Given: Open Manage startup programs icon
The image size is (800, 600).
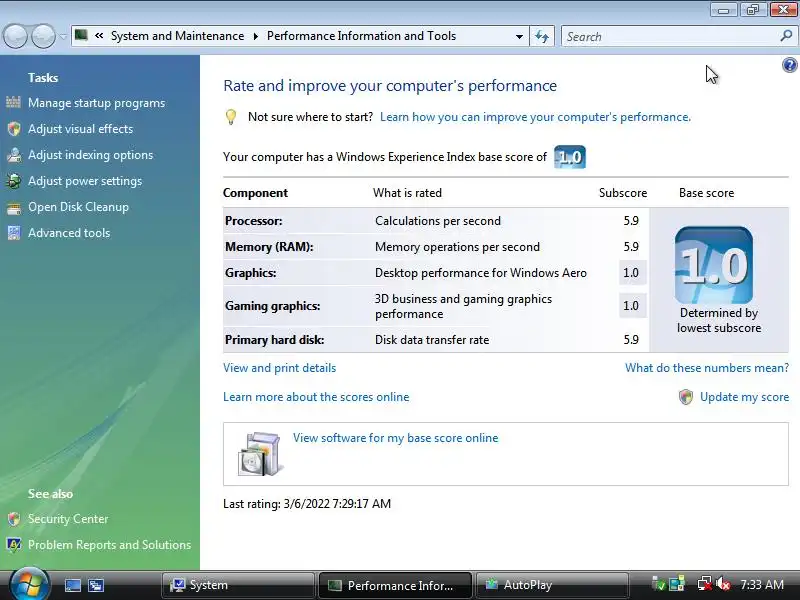Looking at the screenshot, I should [13, 103].
